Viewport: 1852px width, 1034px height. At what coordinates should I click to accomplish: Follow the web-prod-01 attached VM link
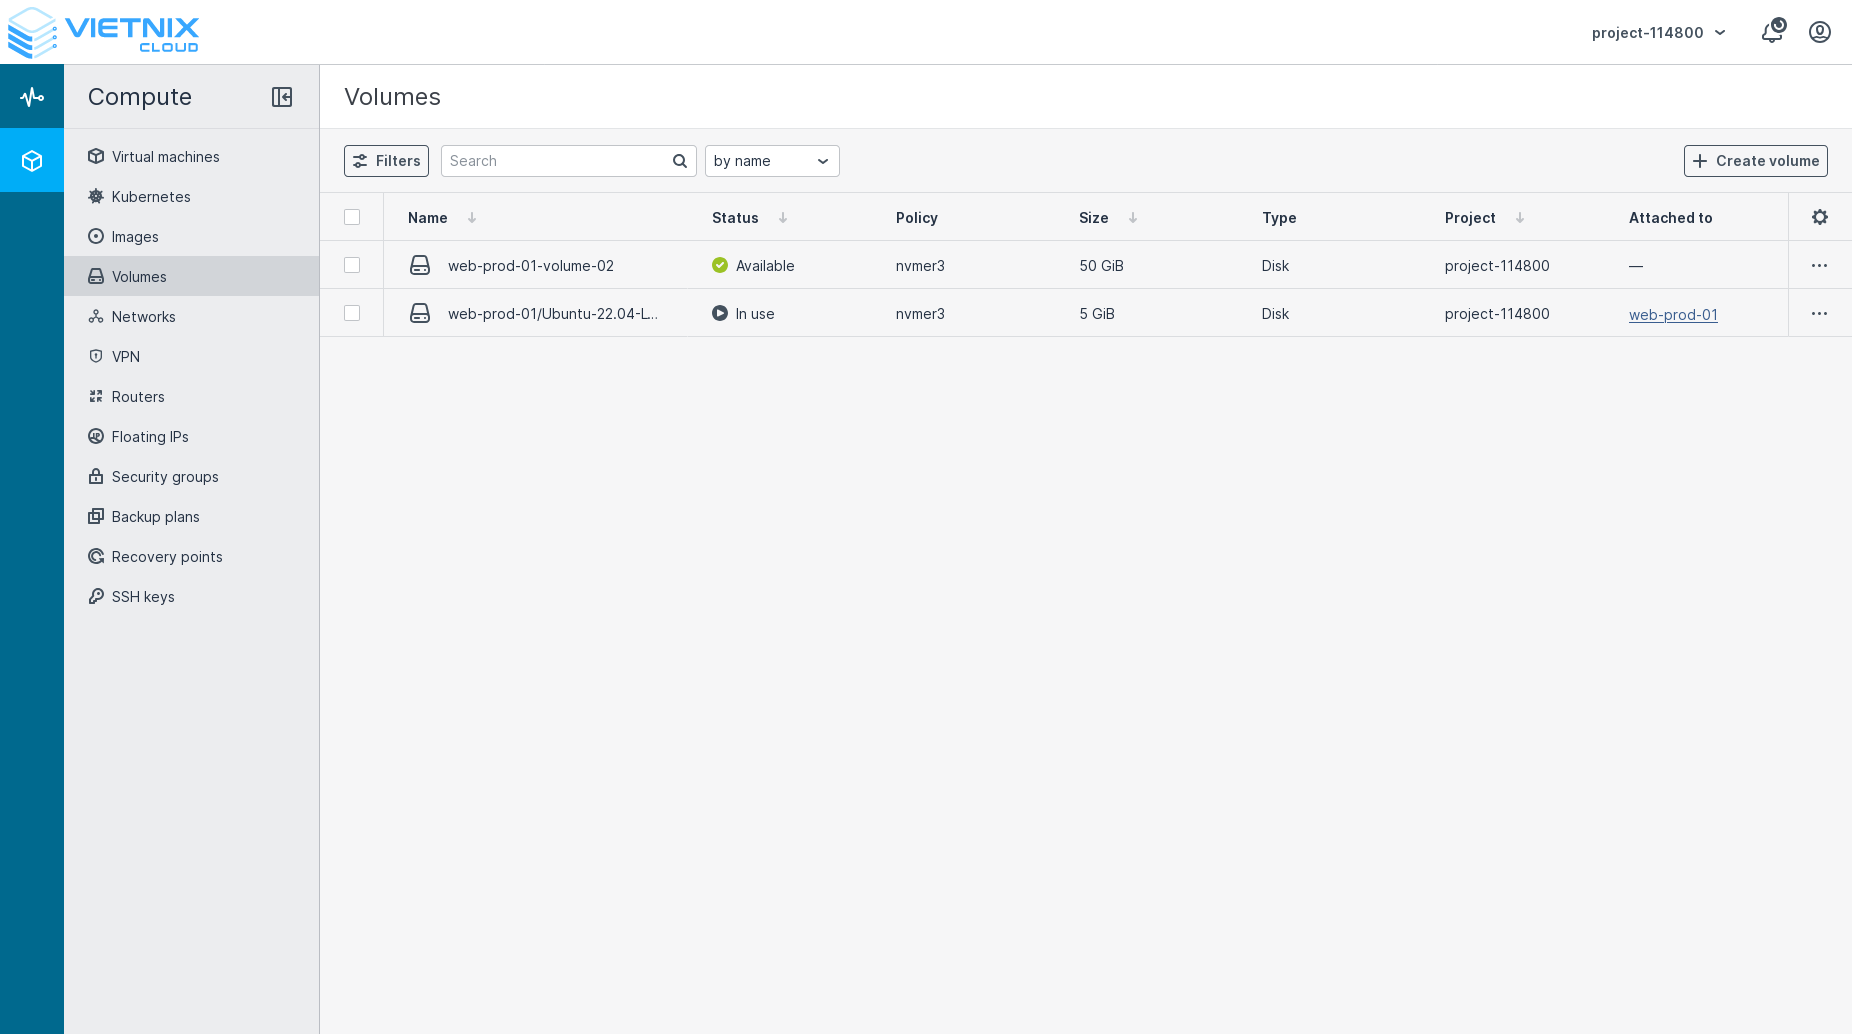pos(1673,315)
